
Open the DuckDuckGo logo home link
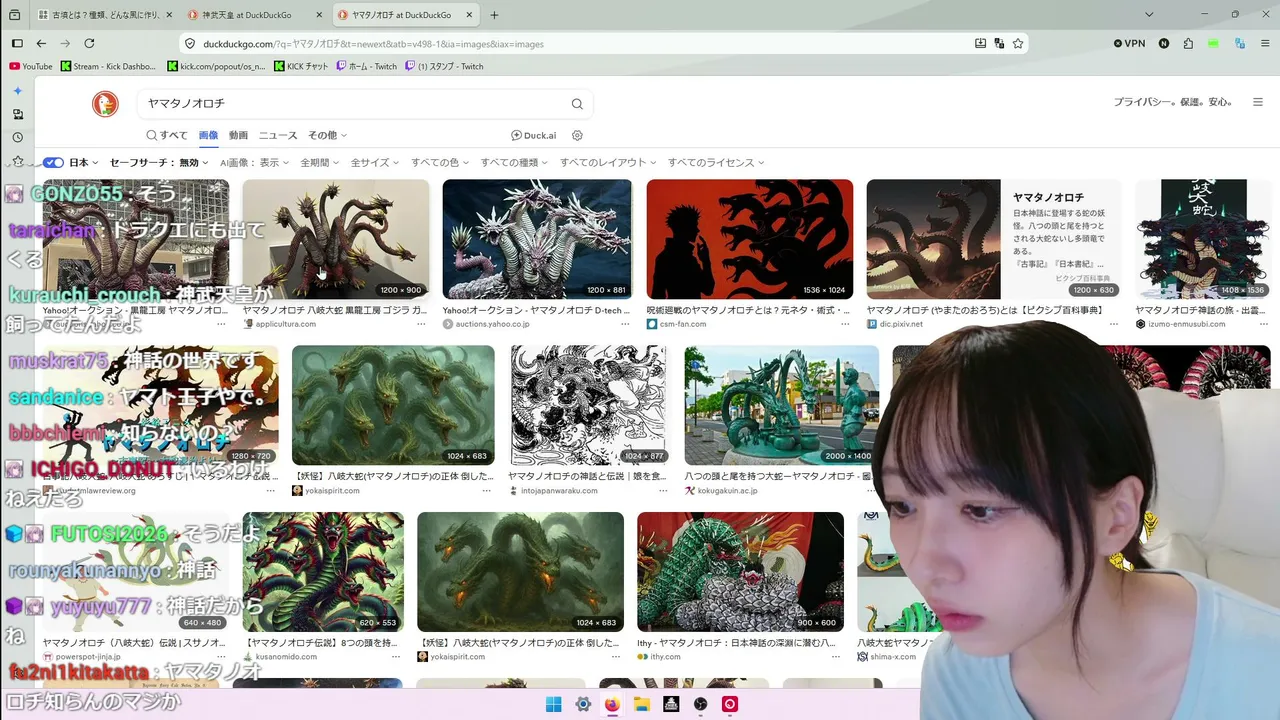click(x=105, y=104)
